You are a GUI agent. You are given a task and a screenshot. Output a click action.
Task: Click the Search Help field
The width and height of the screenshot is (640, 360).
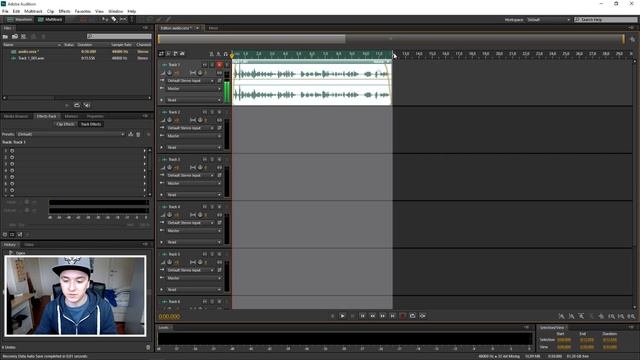point(606,20)
